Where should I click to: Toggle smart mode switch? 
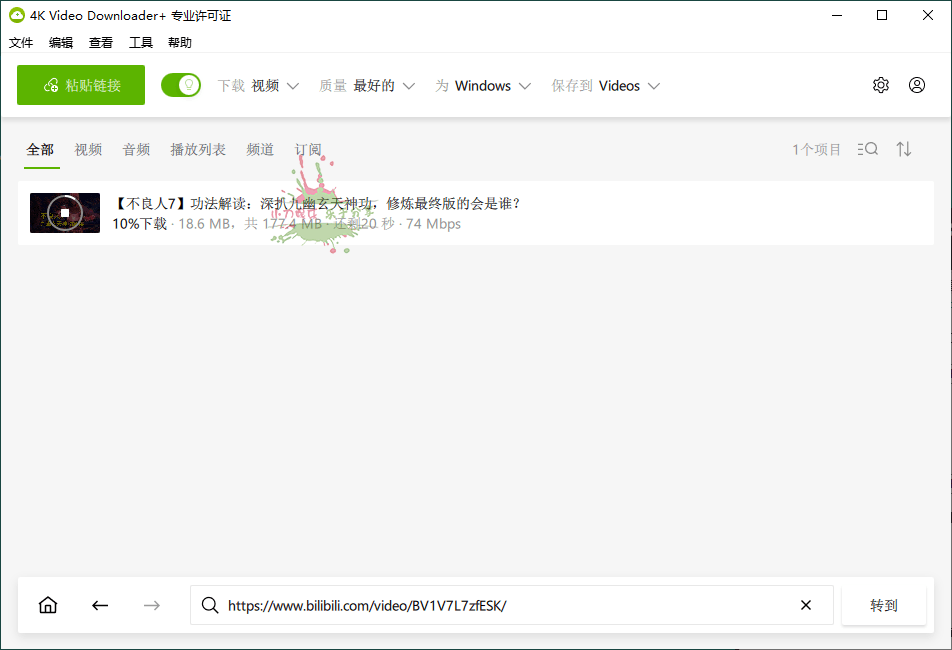181,85
